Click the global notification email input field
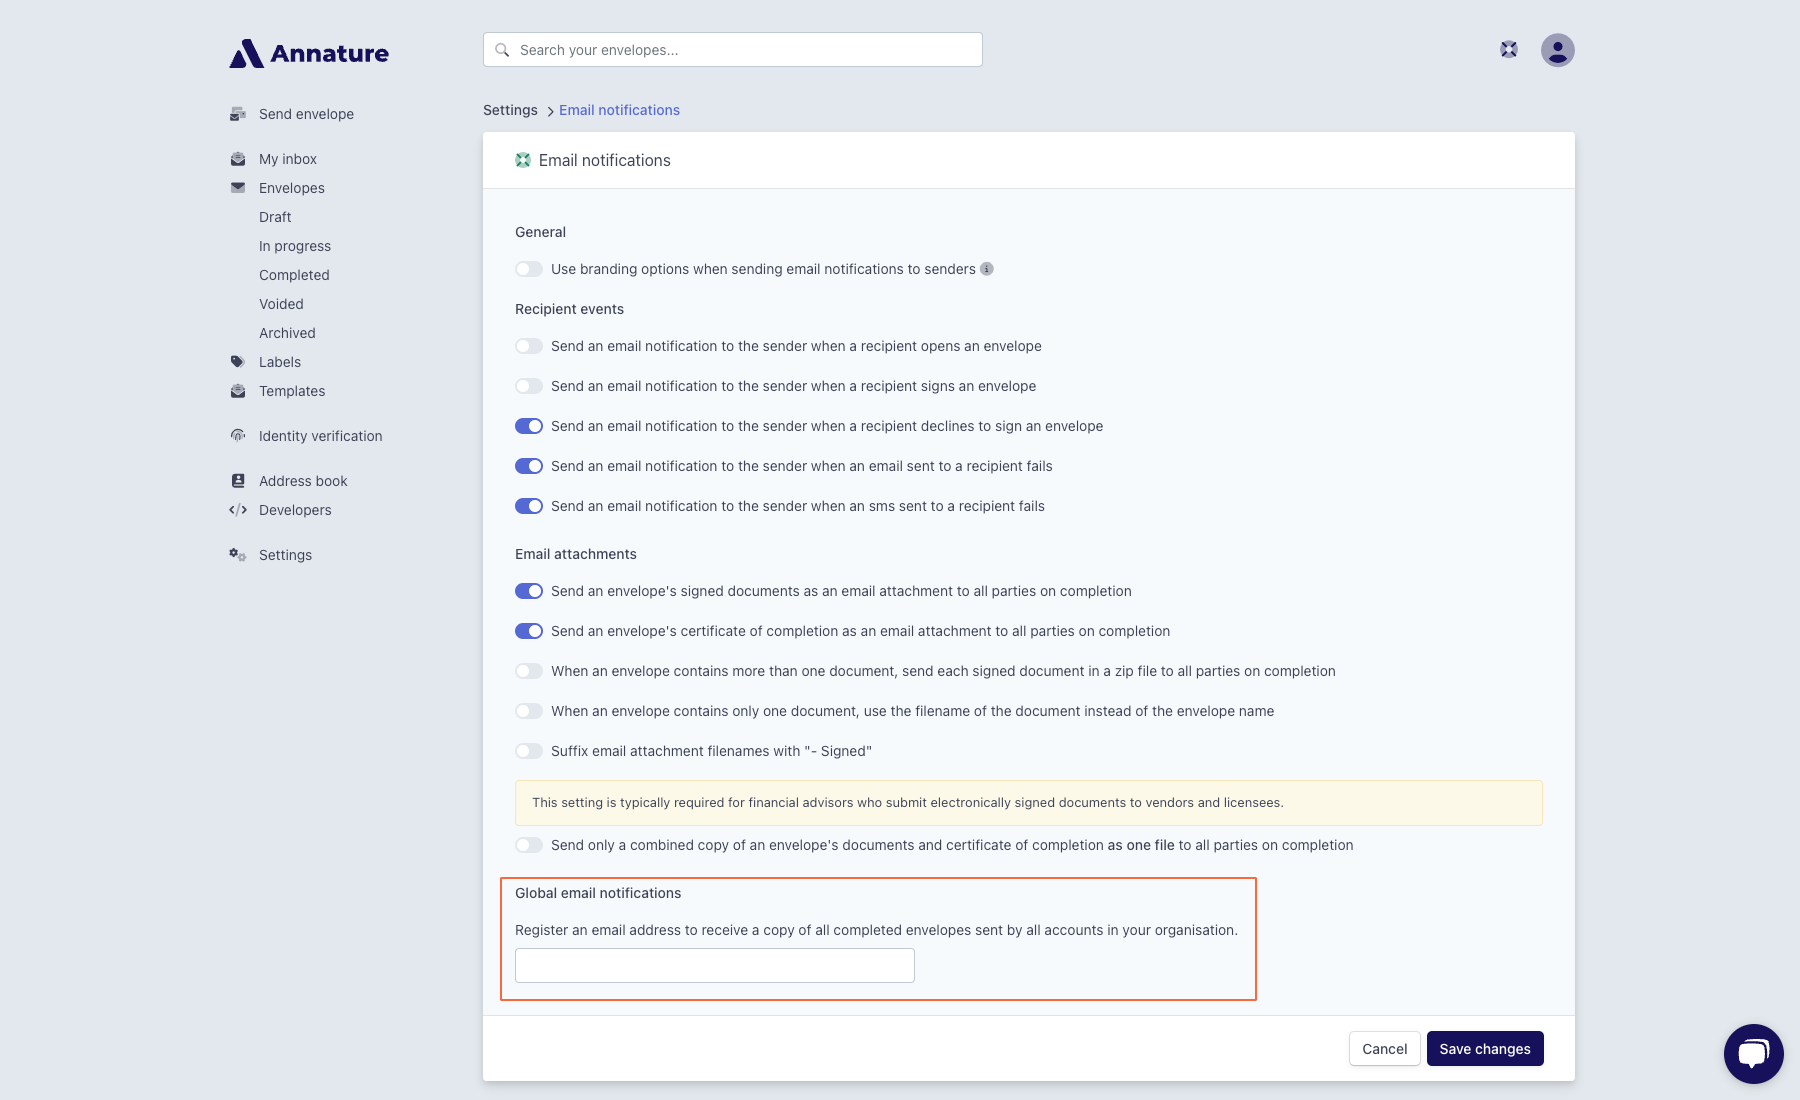The height and width of the screenshot is (1100, 1800). pos(714,966)
